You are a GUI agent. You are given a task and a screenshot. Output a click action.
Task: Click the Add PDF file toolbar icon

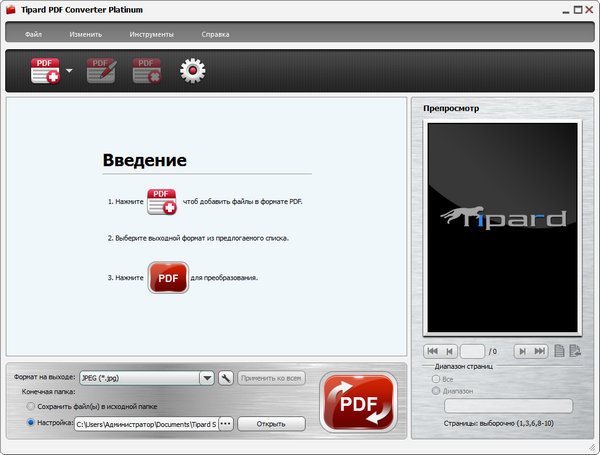click(45, 70)
